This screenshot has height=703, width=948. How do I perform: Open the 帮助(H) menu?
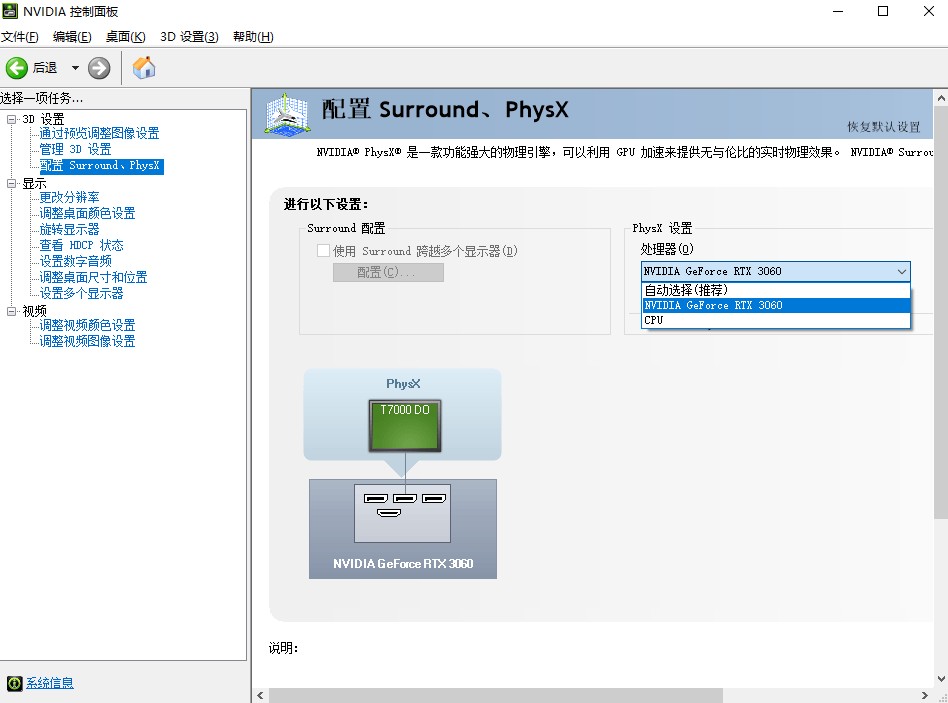point(253,37)
